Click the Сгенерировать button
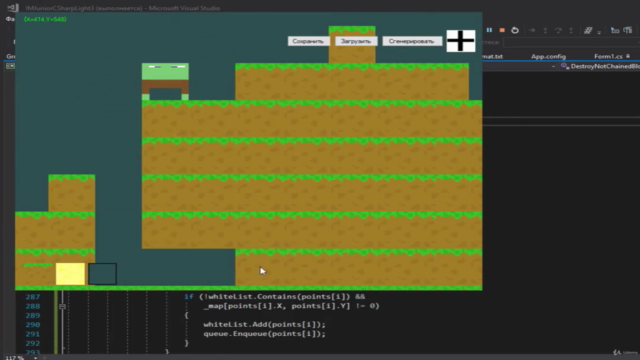Image resolution: width=640 pixels, height=360 pixels. pos(411,41)
